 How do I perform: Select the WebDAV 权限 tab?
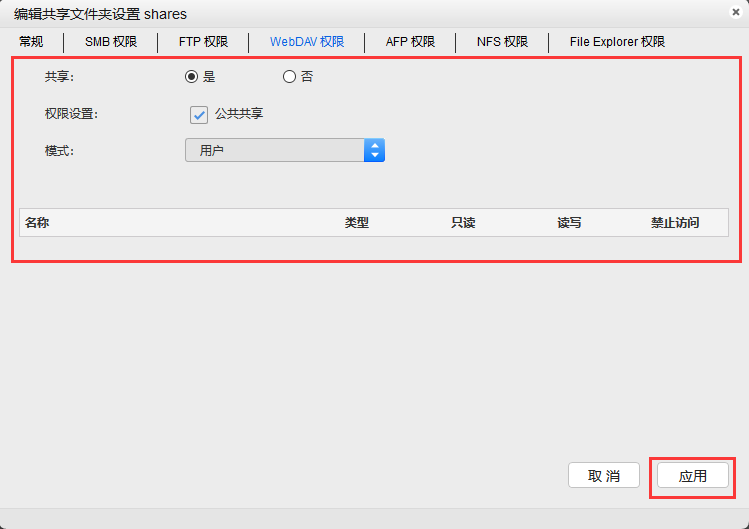(x=307, y=42)
